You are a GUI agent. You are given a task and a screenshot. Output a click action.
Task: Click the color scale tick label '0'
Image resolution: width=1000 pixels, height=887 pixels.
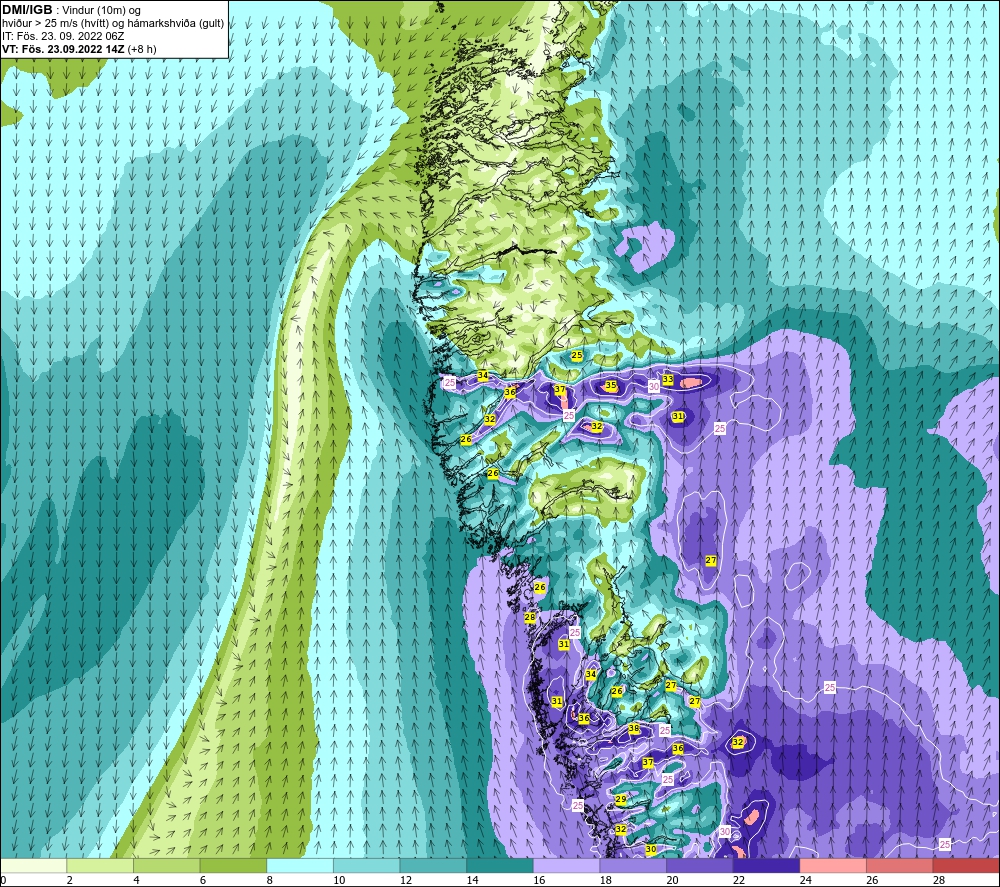tap(3, 880)
